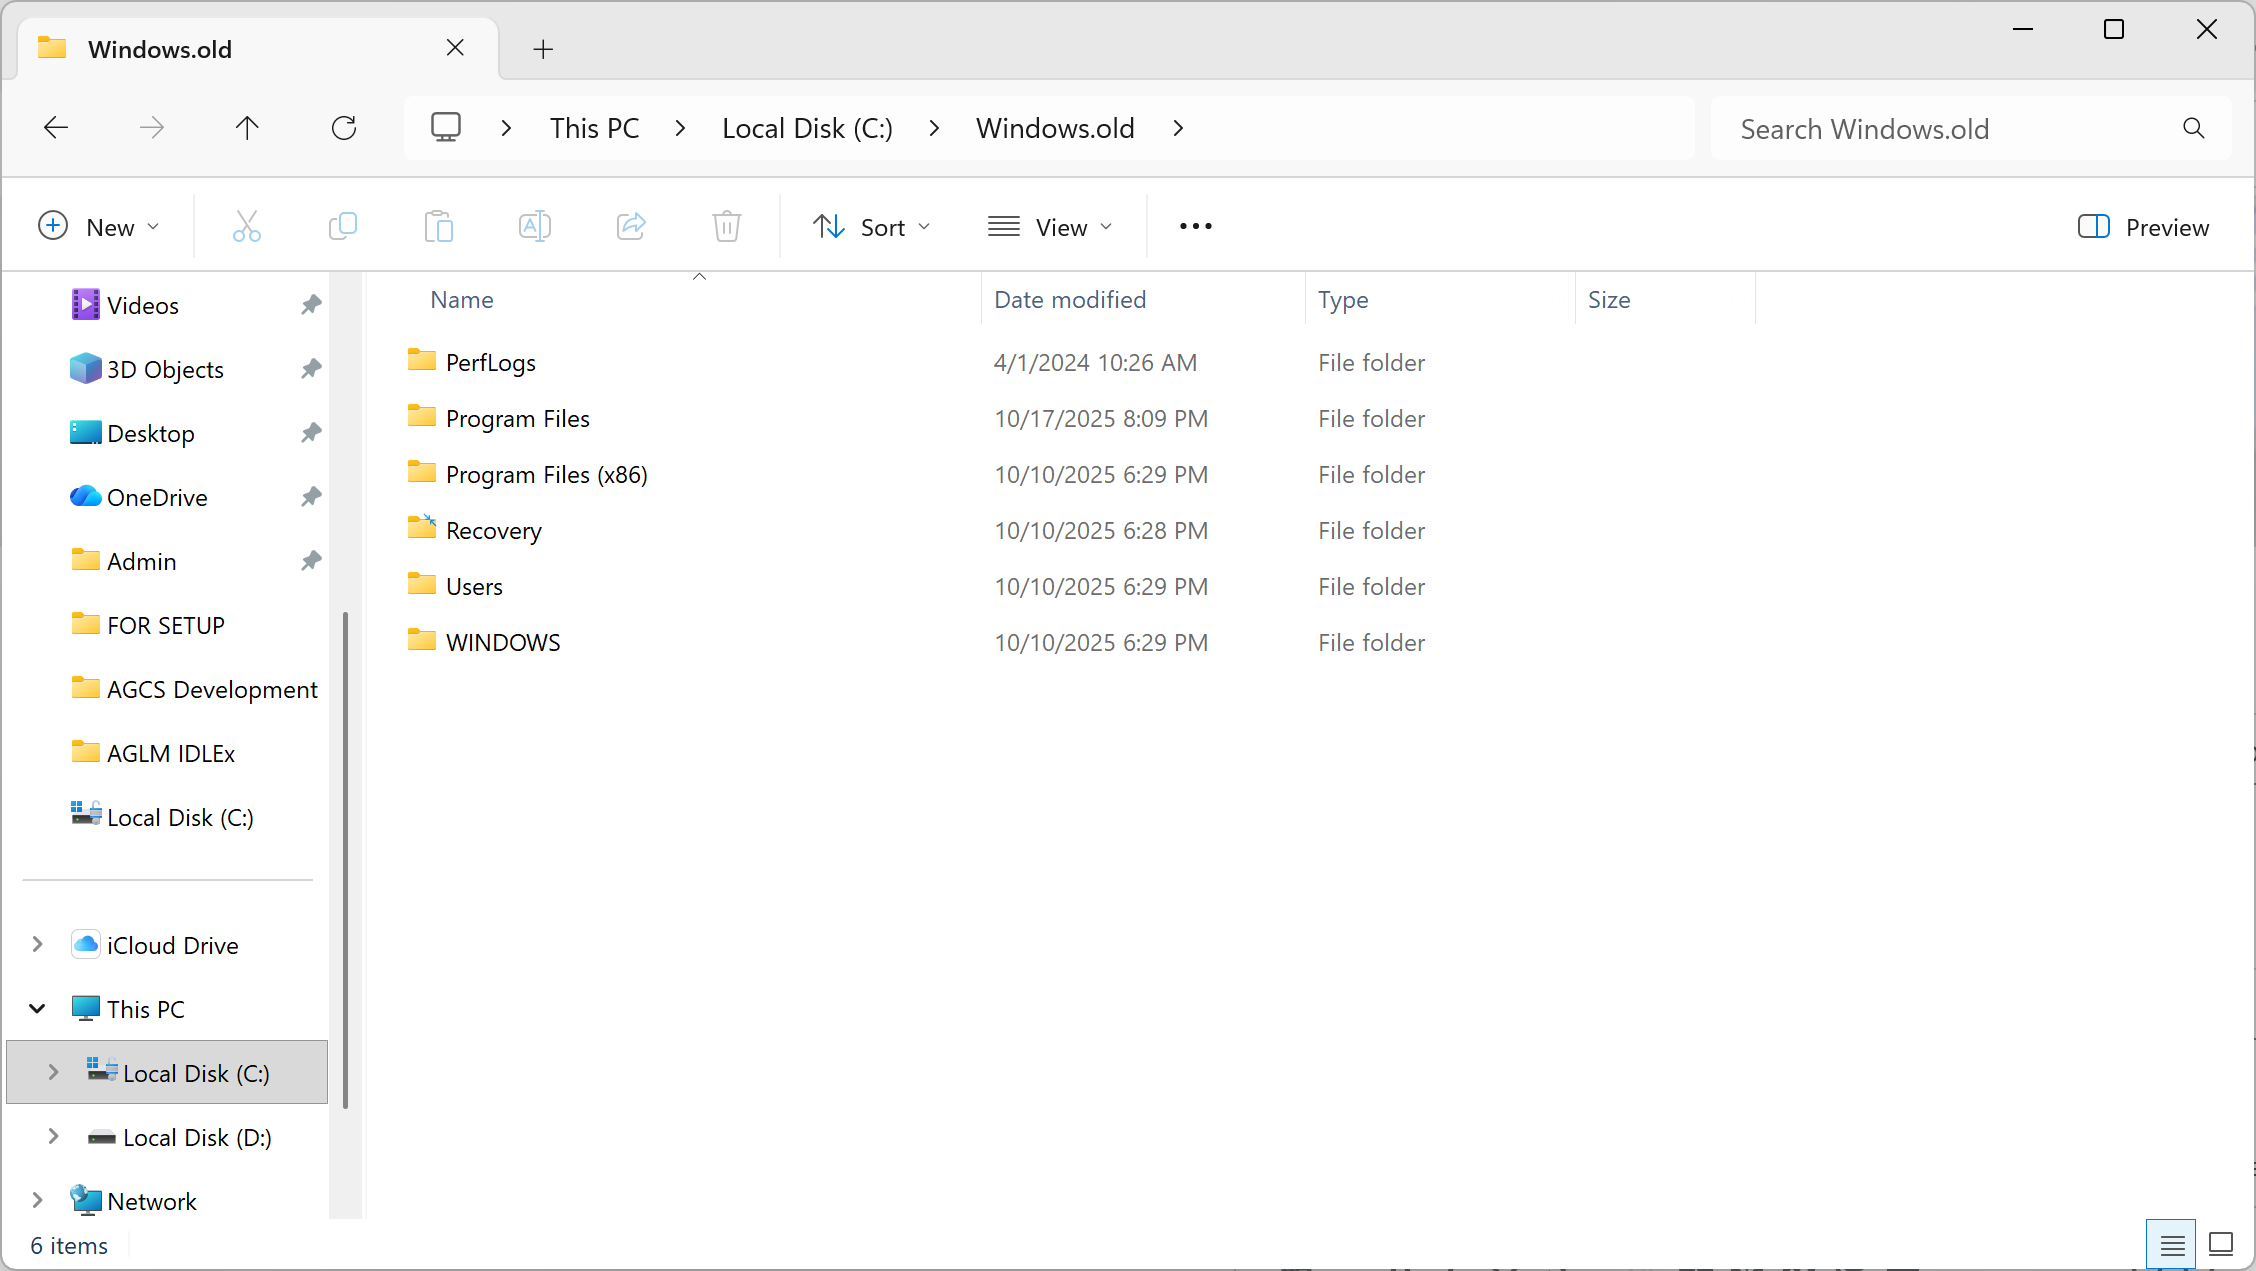Close the Windows.old tab
This screenshot has height=1271, width=2256.
455,48
